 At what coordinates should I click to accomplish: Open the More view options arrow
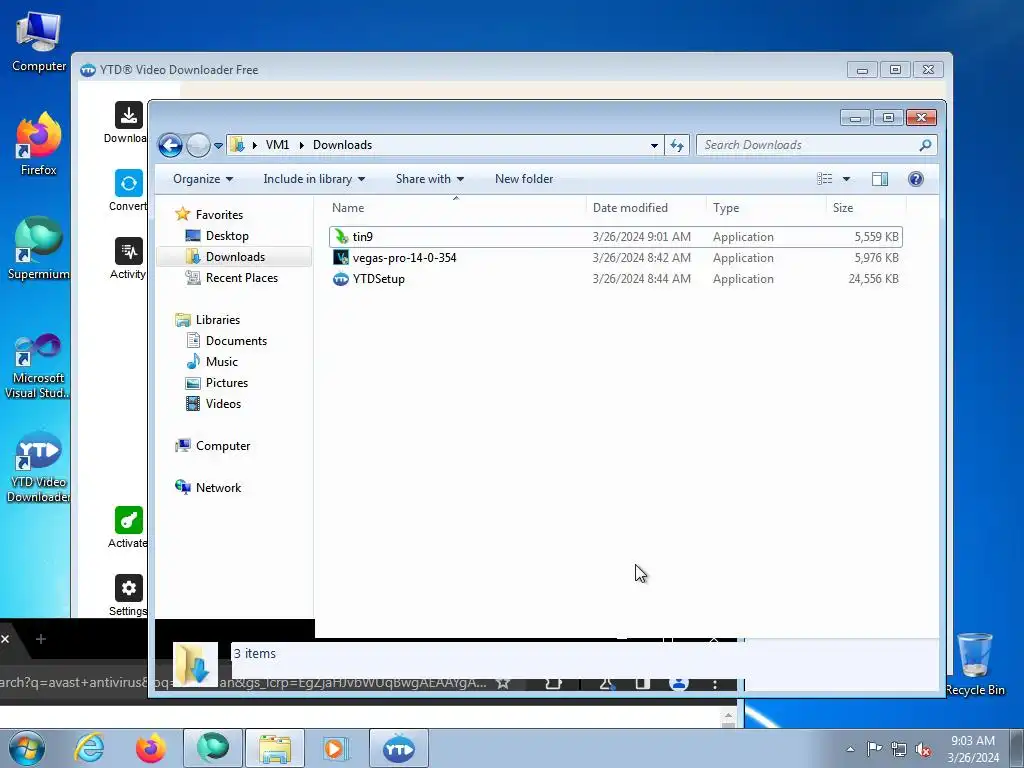pos(846,179)
